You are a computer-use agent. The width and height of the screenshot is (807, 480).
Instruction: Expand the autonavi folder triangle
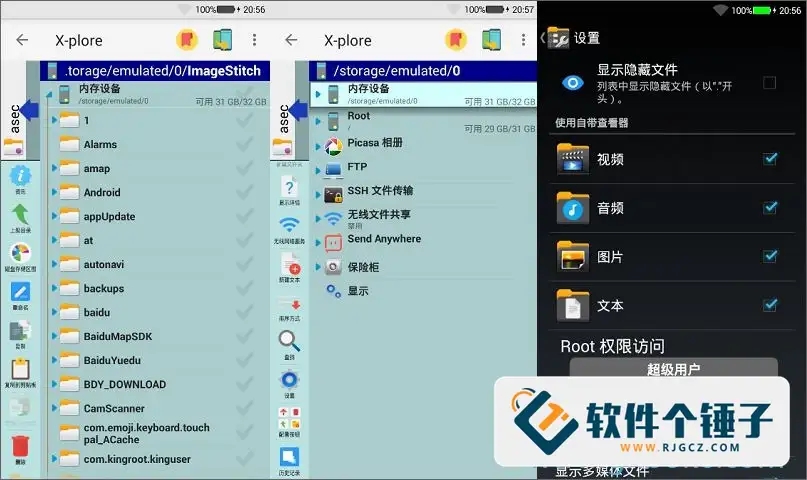[54, 264]
